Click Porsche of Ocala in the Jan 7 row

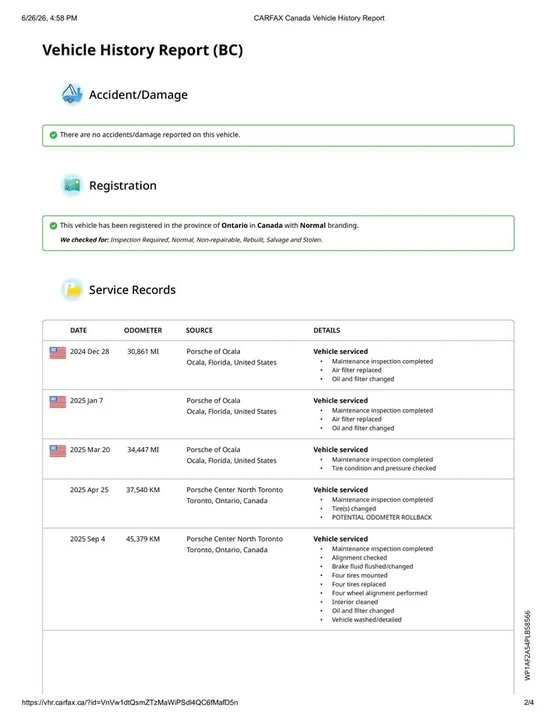213,400
